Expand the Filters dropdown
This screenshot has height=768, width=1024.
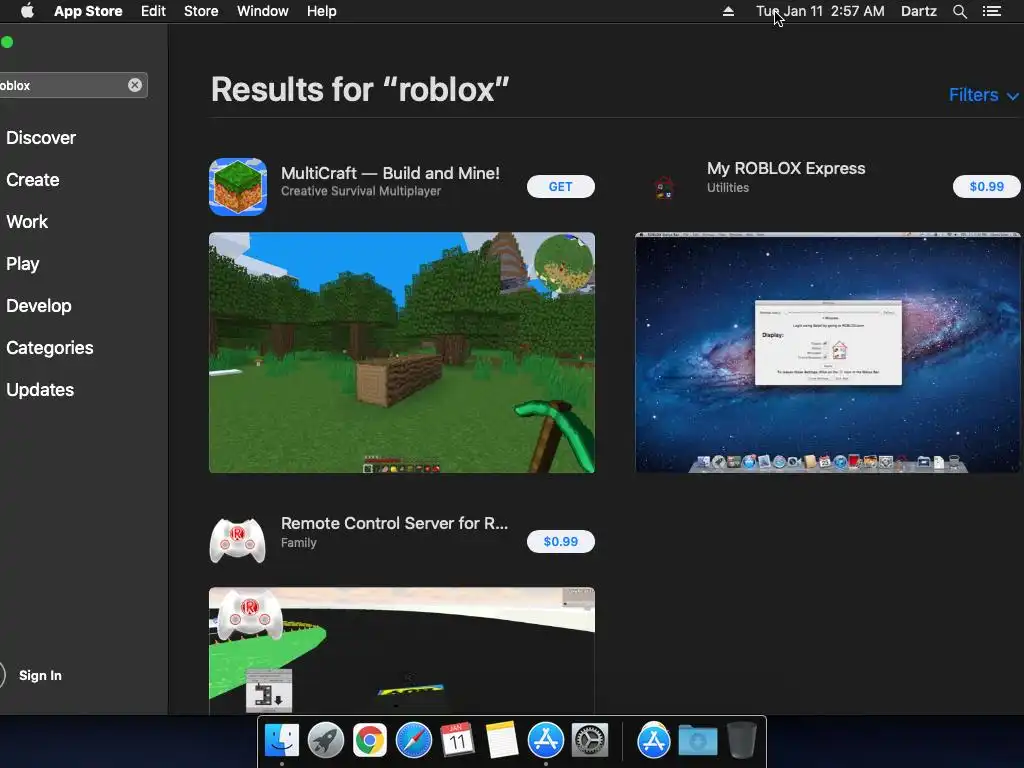click(x=984, y=95)
